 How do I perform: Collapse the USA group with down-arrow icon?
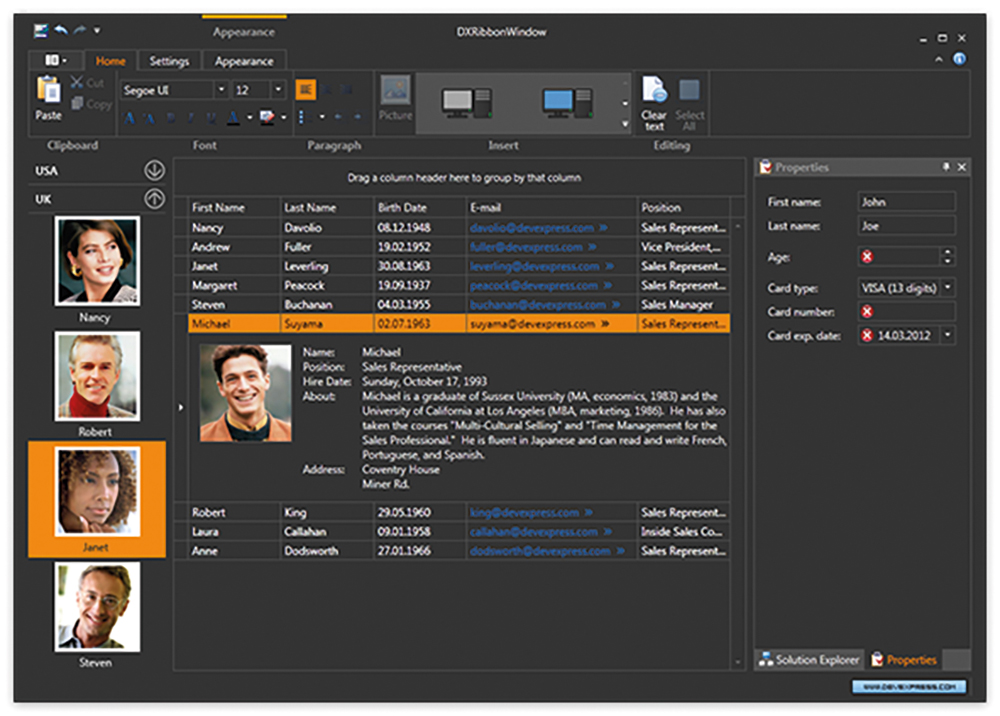[x=153, y=171]
